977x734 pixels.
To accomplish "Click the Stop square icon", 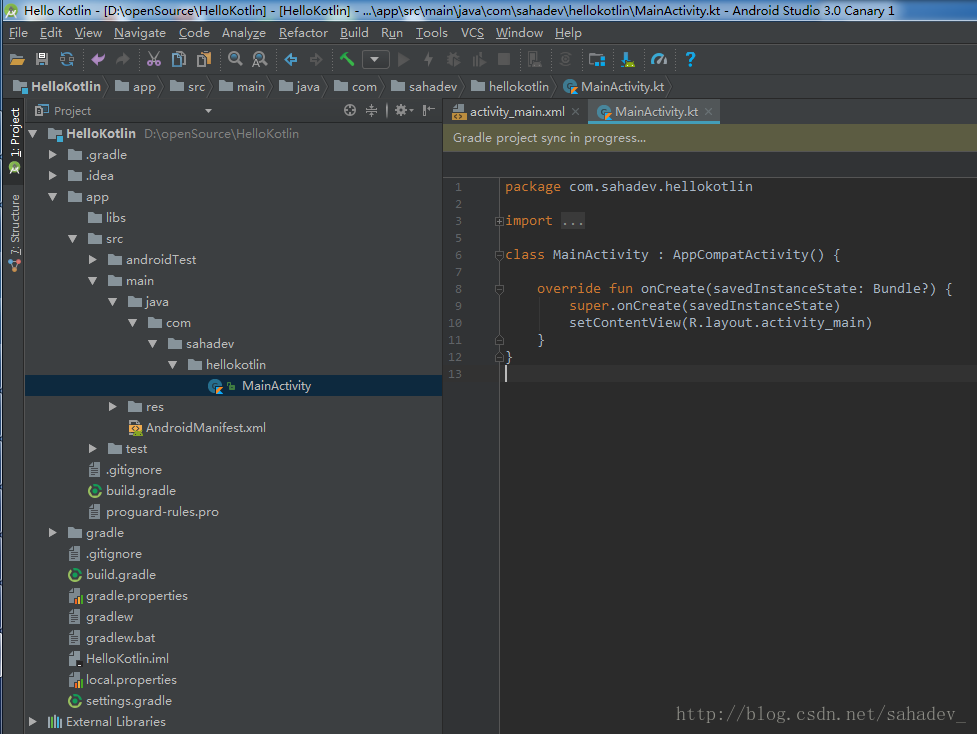I will coord(504,60).
